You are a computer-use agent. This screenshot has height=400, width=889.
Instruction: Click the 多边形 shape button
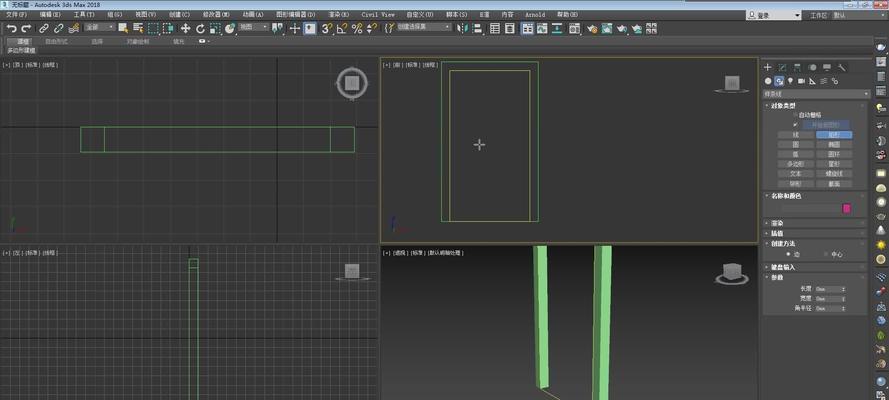795,164
